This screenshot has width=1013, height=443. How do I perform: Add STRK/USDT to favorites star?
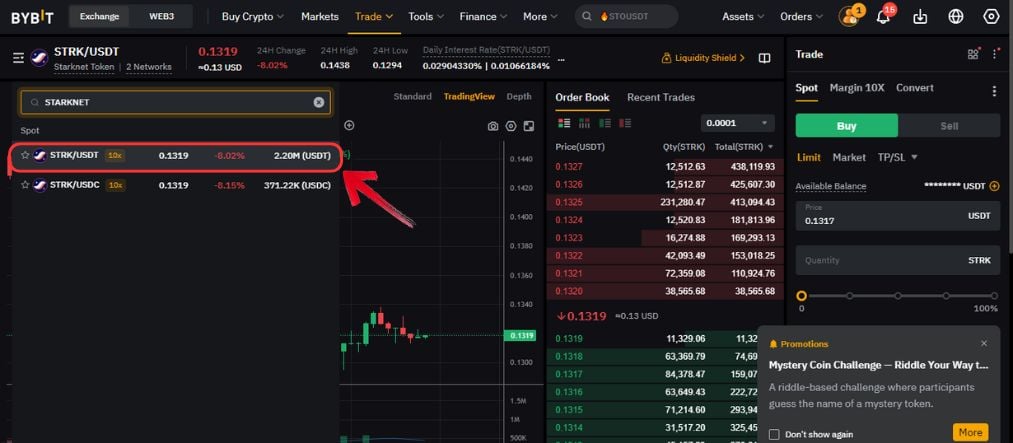pyautogui.click(x=25, y=155)
